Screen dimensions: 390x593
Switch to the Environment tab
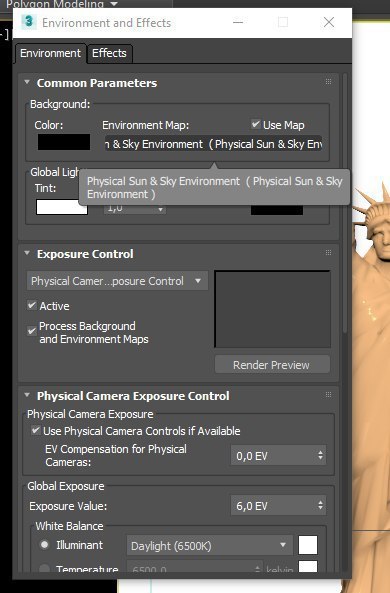tap(51, 53)
